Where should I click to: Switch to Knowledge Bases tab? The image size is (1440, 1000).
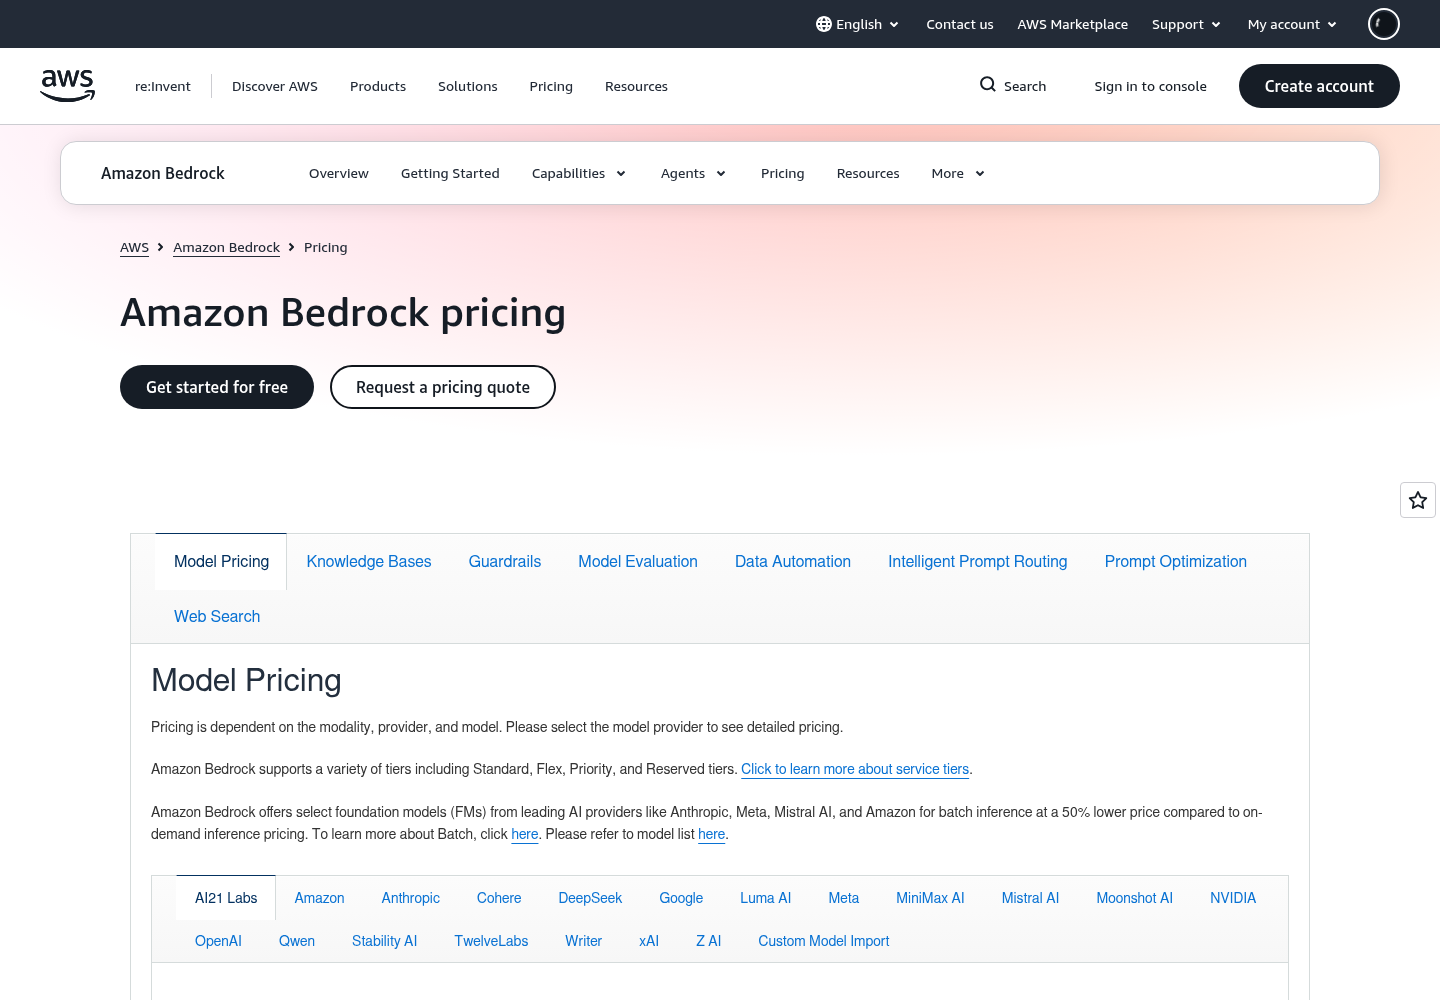tap(369, 561)
